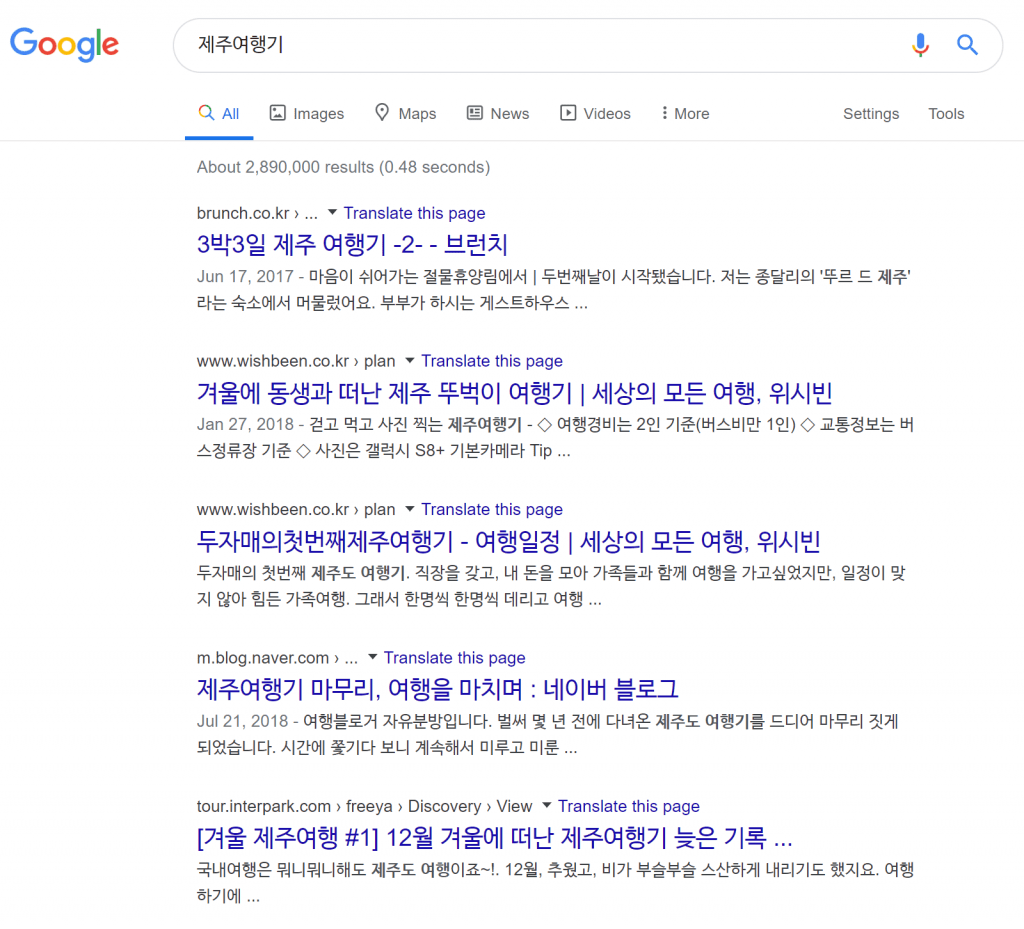Open the Settings menu
The height and width of the screenshot is (929, 1024).
[x=870, y=114]
